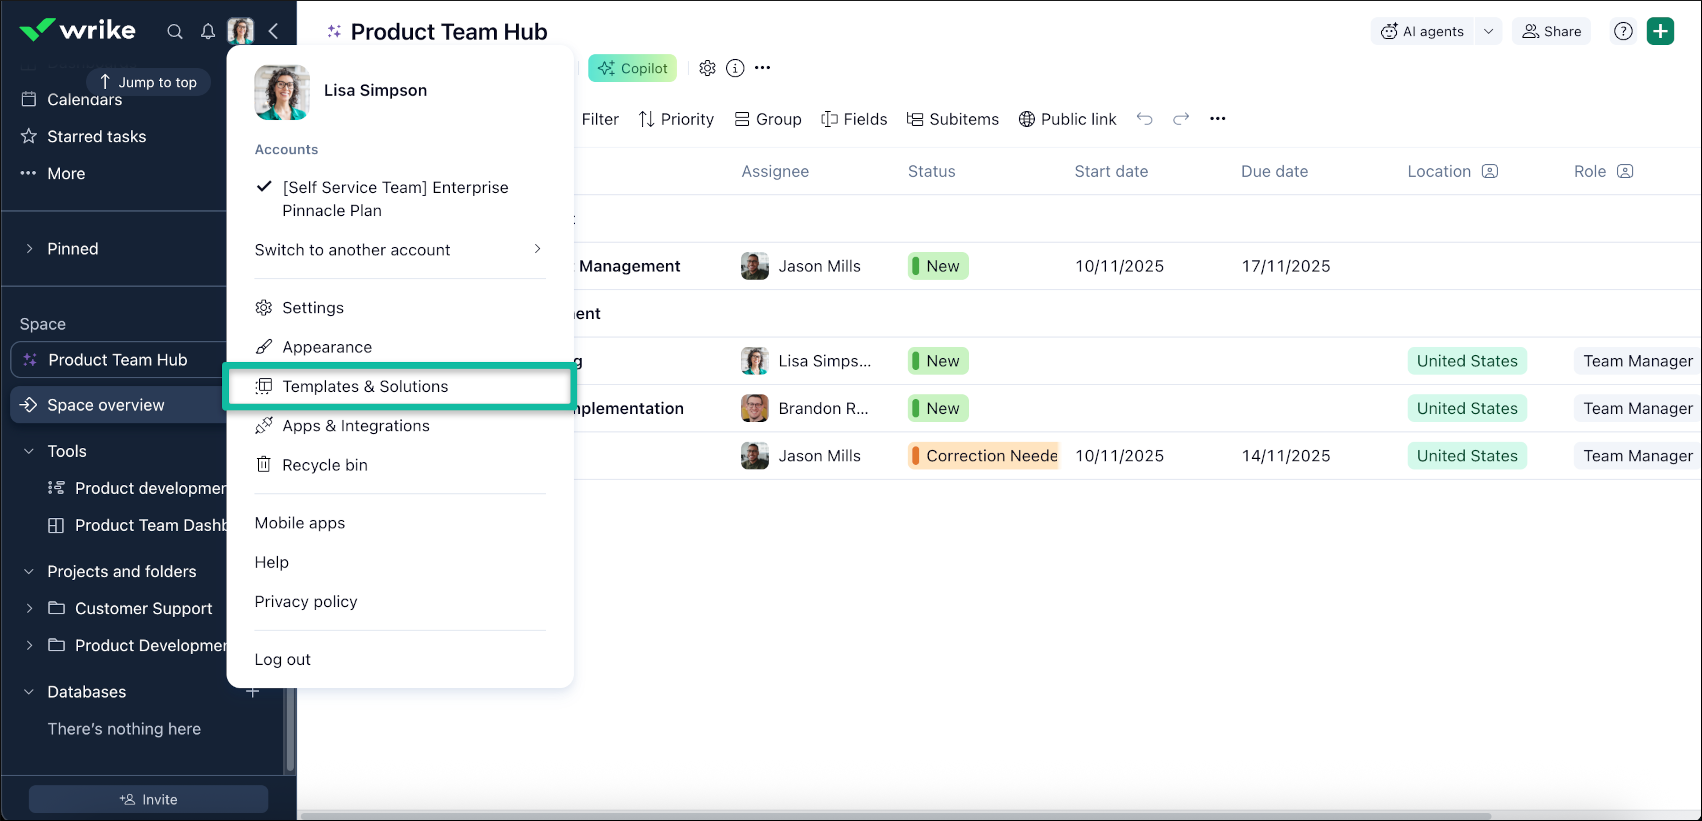Open Help from profile menu
This screenshot has width=1702, height=821.
coord(271,562)
